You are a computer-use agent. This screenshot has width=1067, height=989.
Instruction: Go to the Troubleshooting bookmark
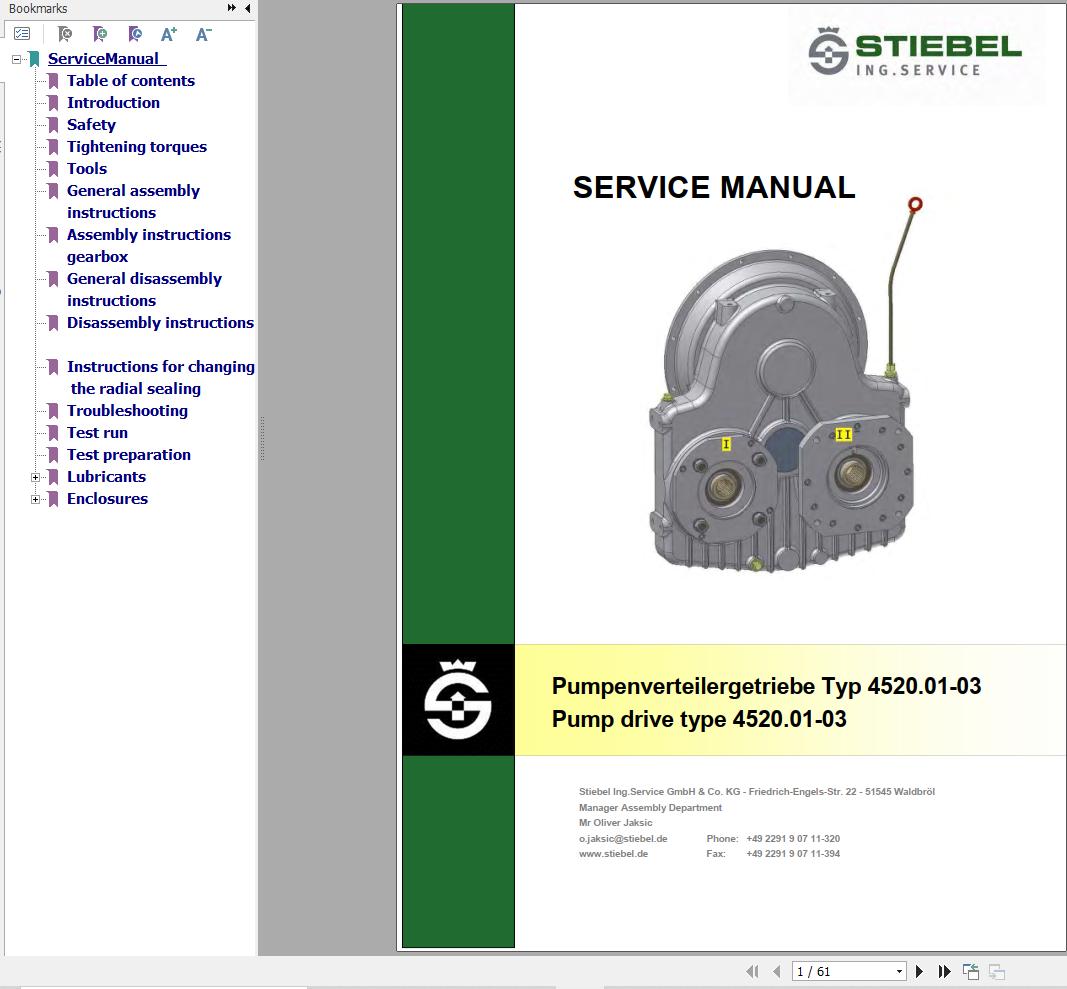pos(127,411)
